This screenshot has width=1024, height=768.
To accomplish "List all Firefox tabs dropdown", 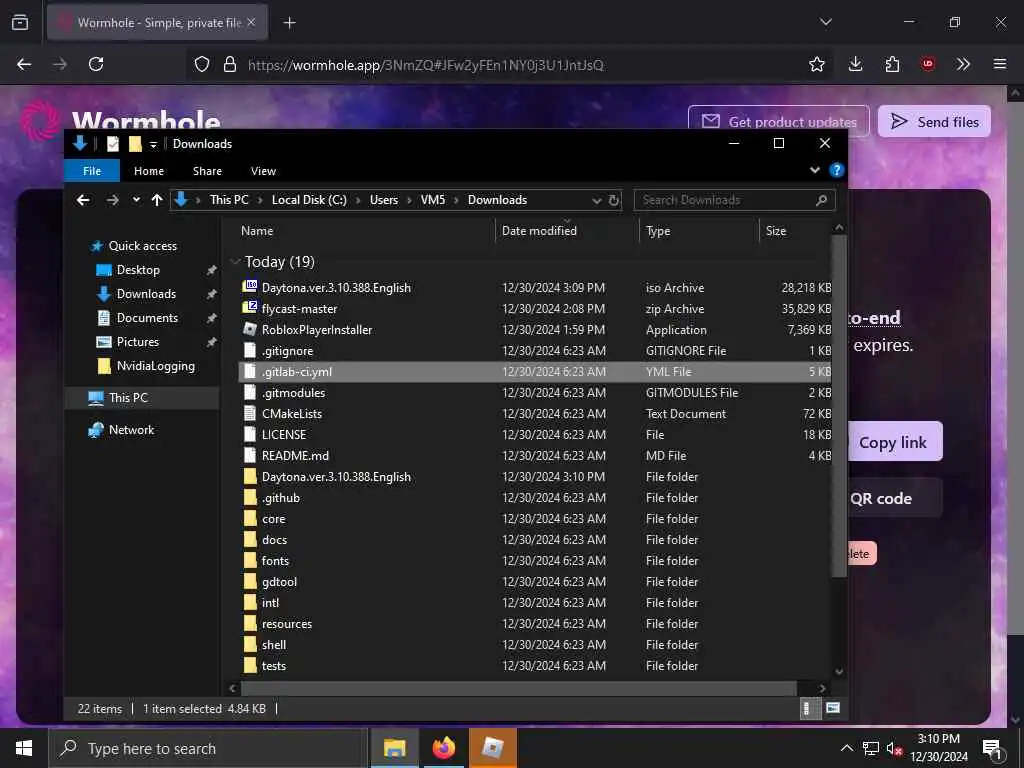I will tap(825, 22).
